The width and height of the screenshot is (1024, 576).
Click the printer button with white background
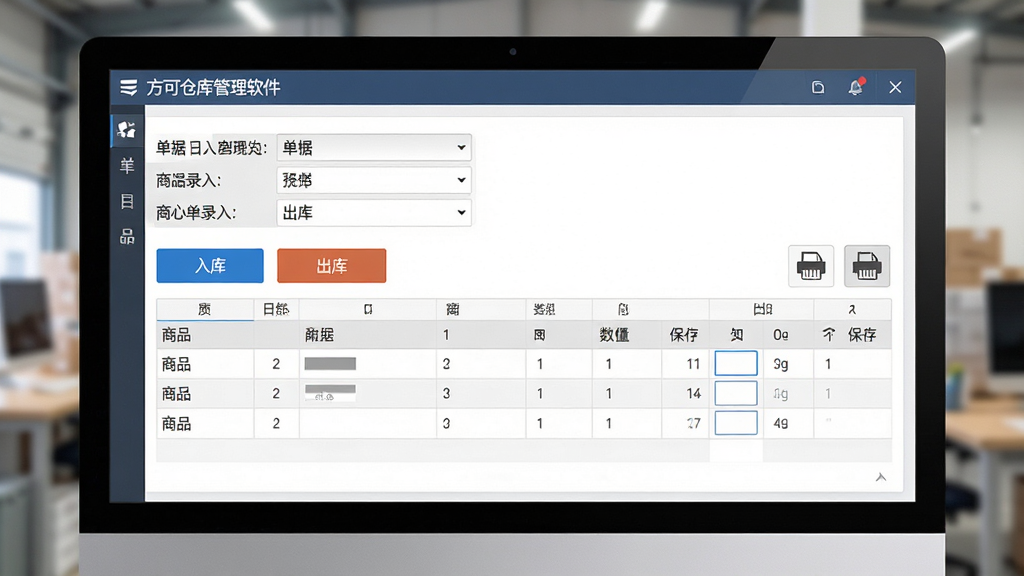point(811,266)
